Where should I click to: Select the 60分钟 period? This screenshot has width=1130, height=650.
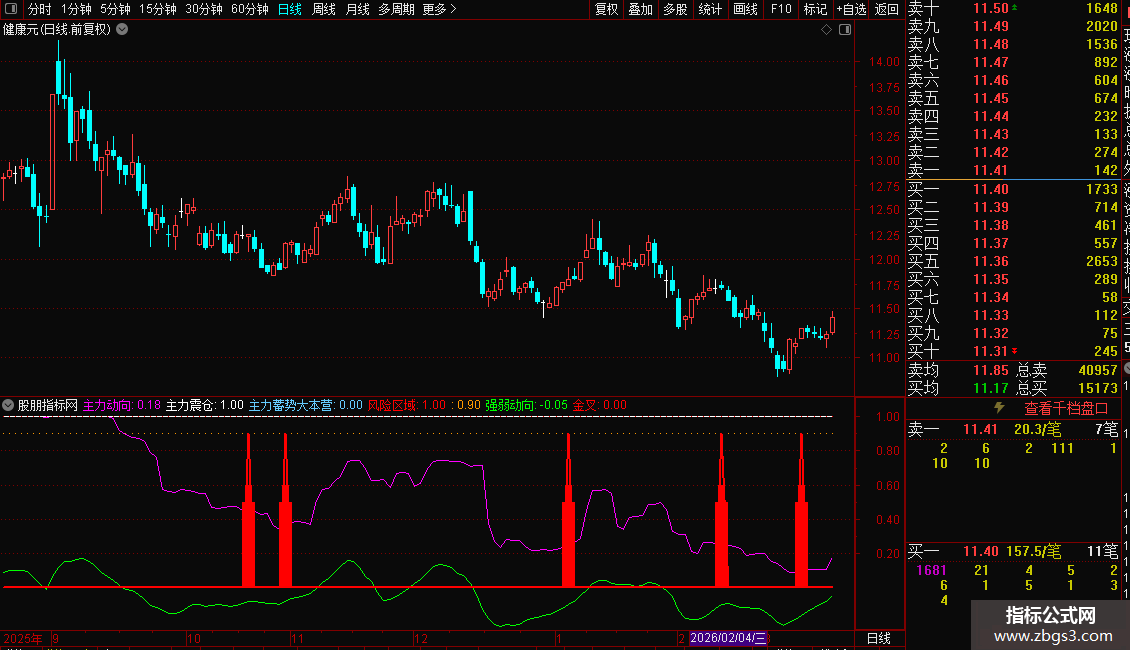(x=249, y=9)
